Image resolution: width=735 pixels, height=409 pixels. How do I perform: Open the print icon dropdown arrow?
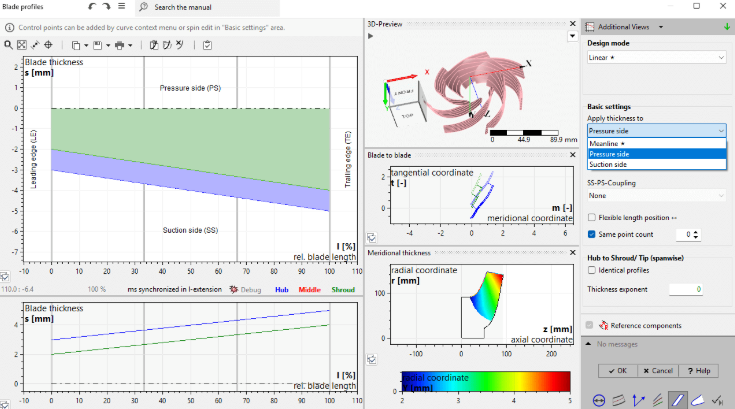point(130,45)
